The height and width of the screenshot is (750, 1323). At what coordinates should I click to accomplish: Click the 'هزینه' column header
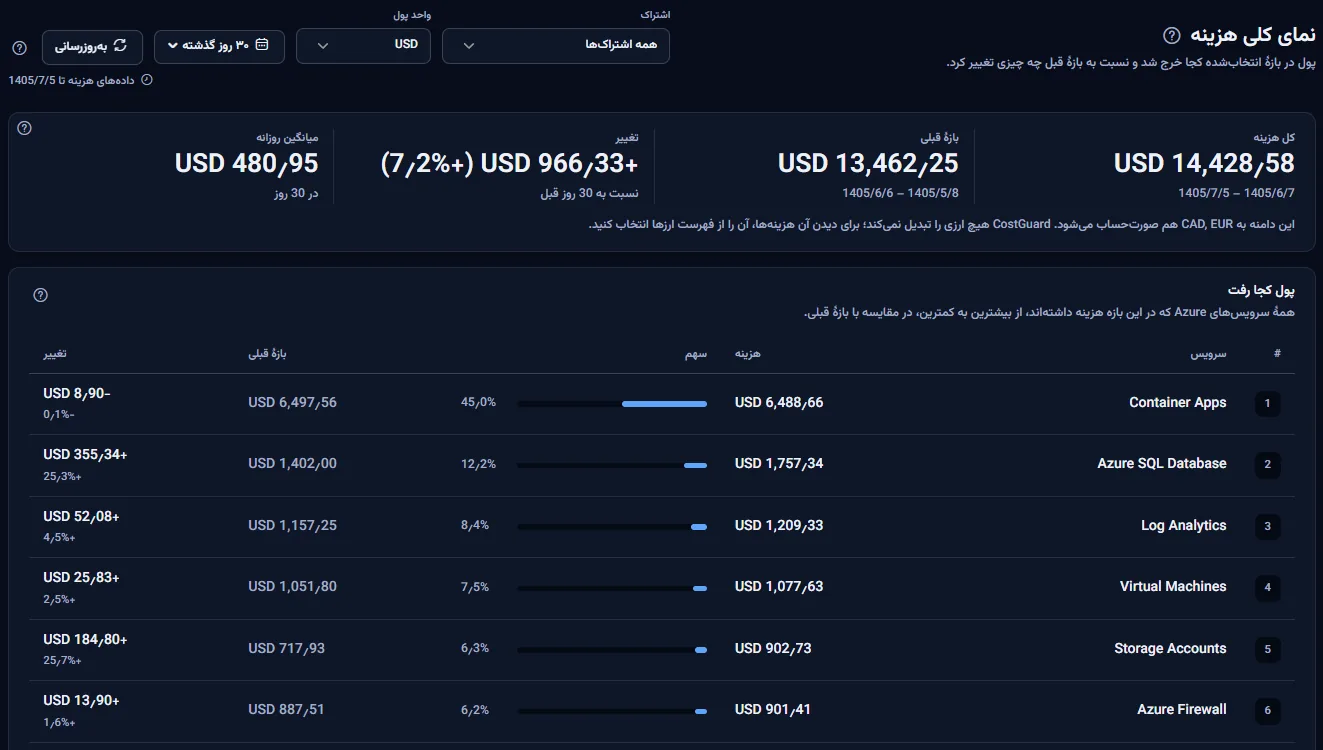click(x=748, y=354)
